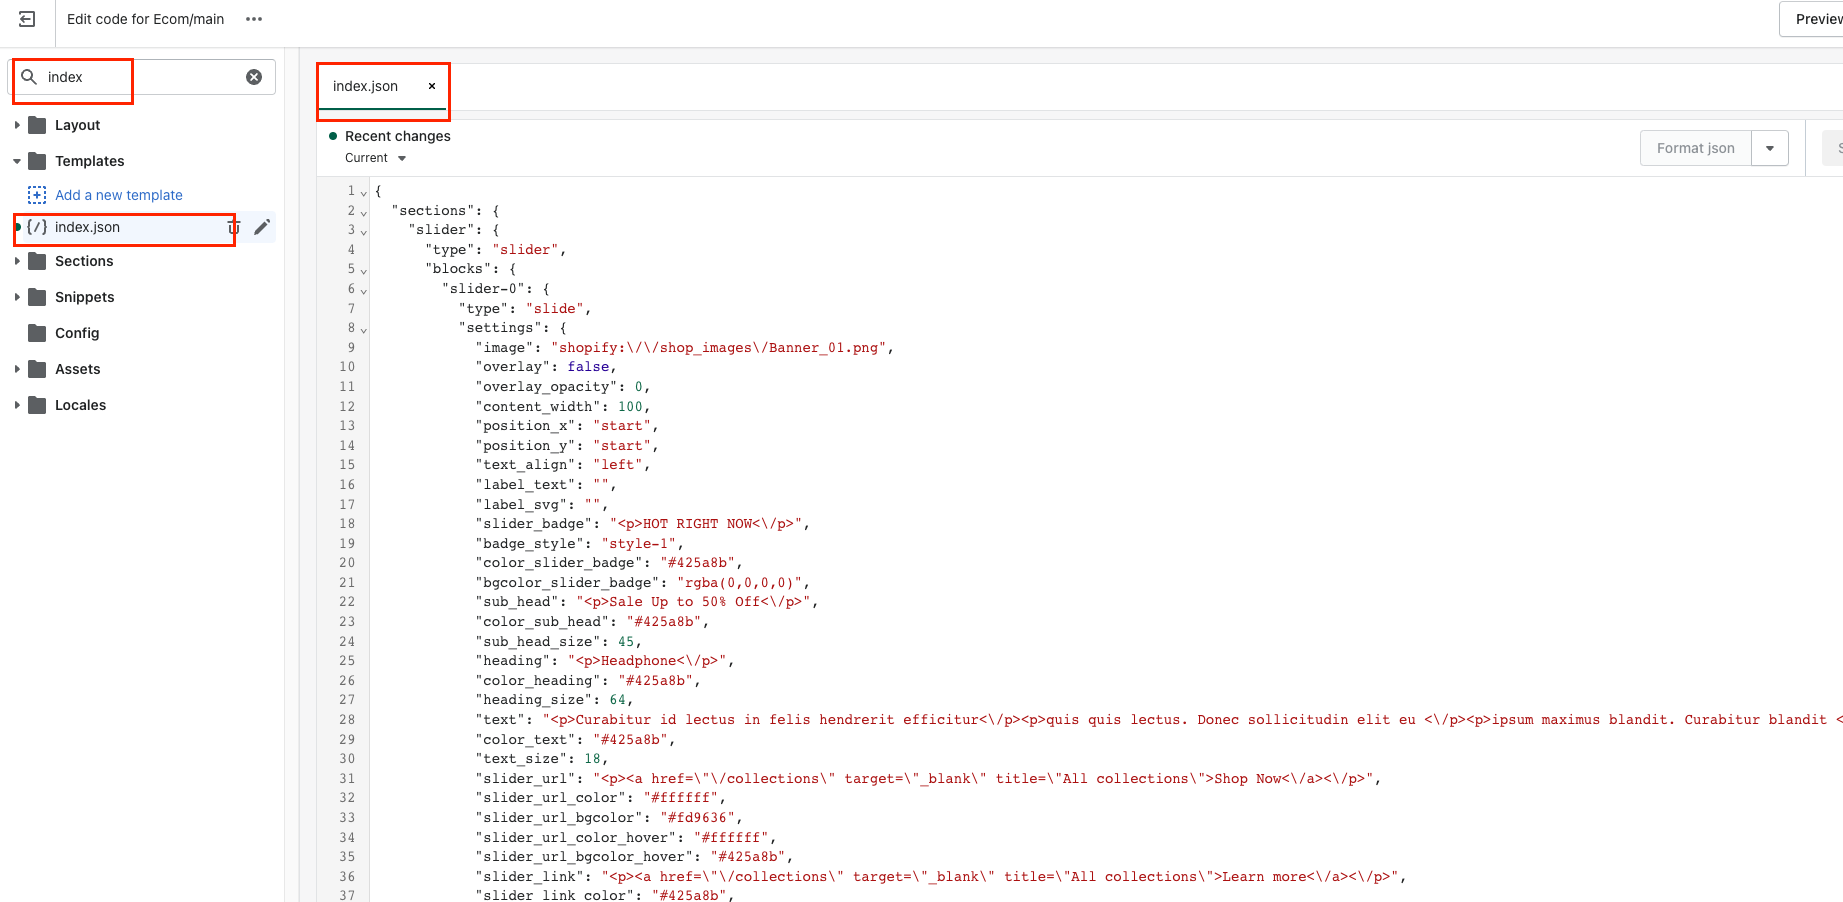Click the Config folder icon
This screenshot has height=902, width=1843.
click(38, 333)
